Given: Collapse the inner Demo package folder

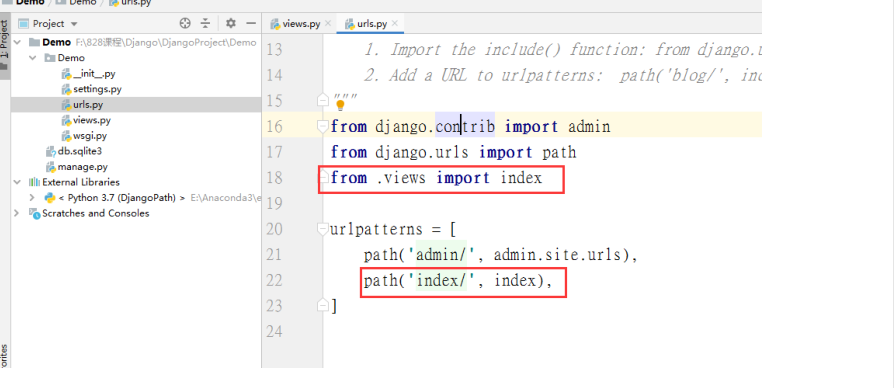Looking at the screenshot, I should [x=32, y=58].
